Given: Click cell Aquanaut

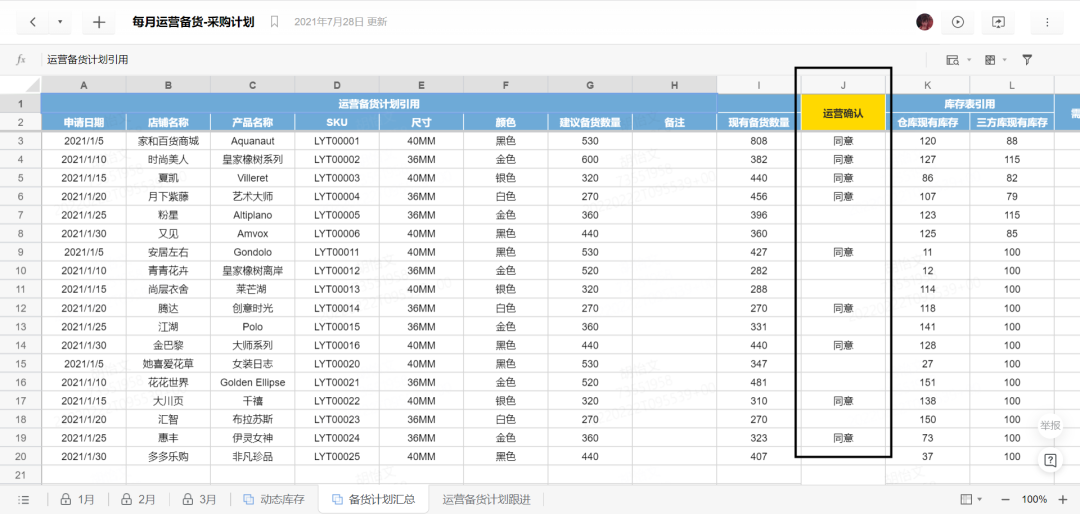Looking at the screenshot, I should 252,141.
